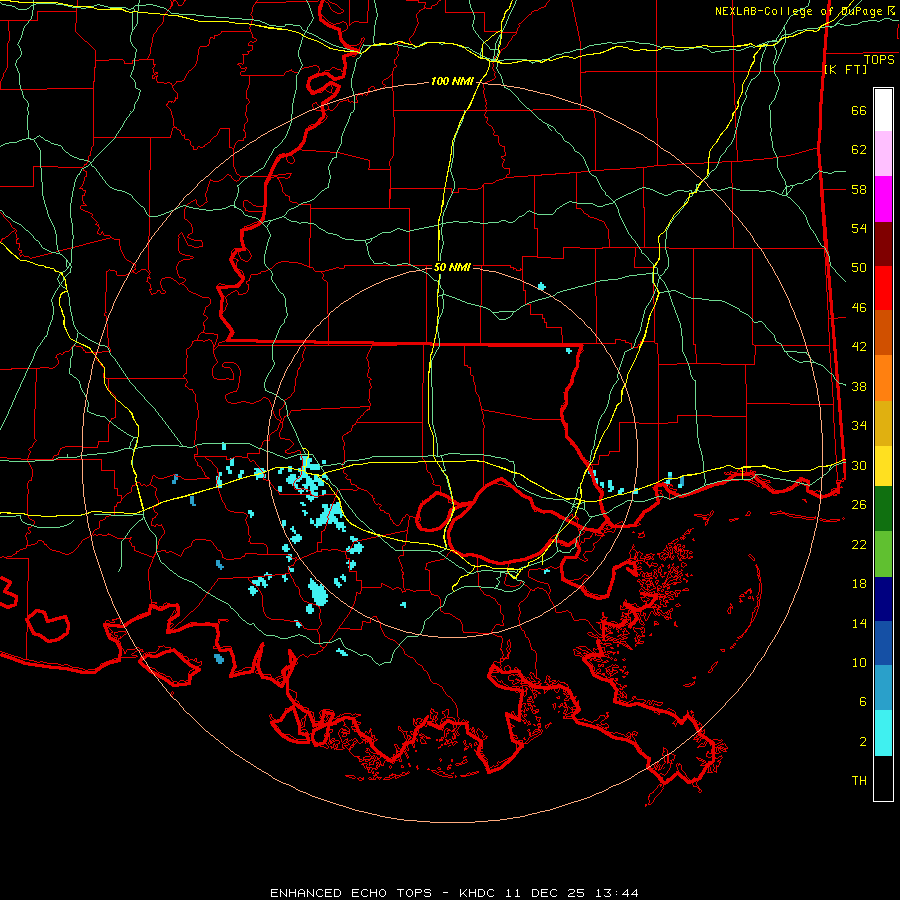Screen dimensions: 900x900
Task: Click the 'TH' legend label
Action: [859, 781]
